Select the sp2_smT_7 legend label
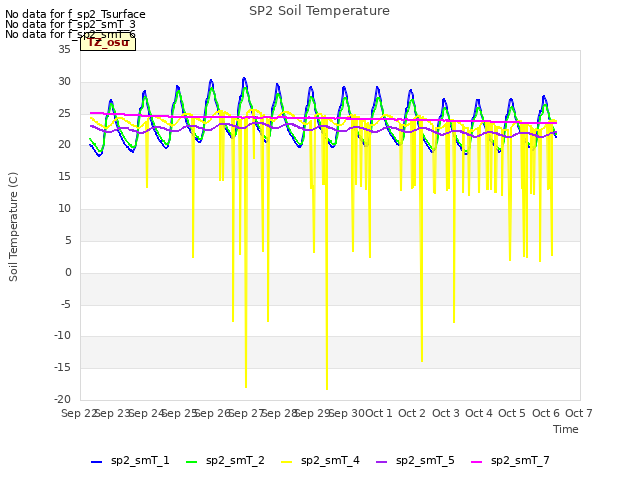 520,460
